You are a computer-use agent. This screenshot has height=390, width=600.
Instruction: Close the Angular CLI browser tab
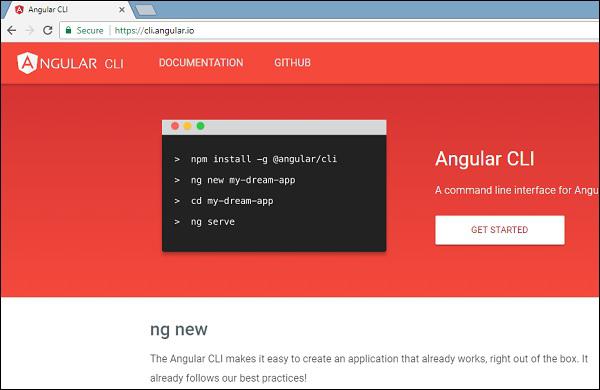point(122,10)
